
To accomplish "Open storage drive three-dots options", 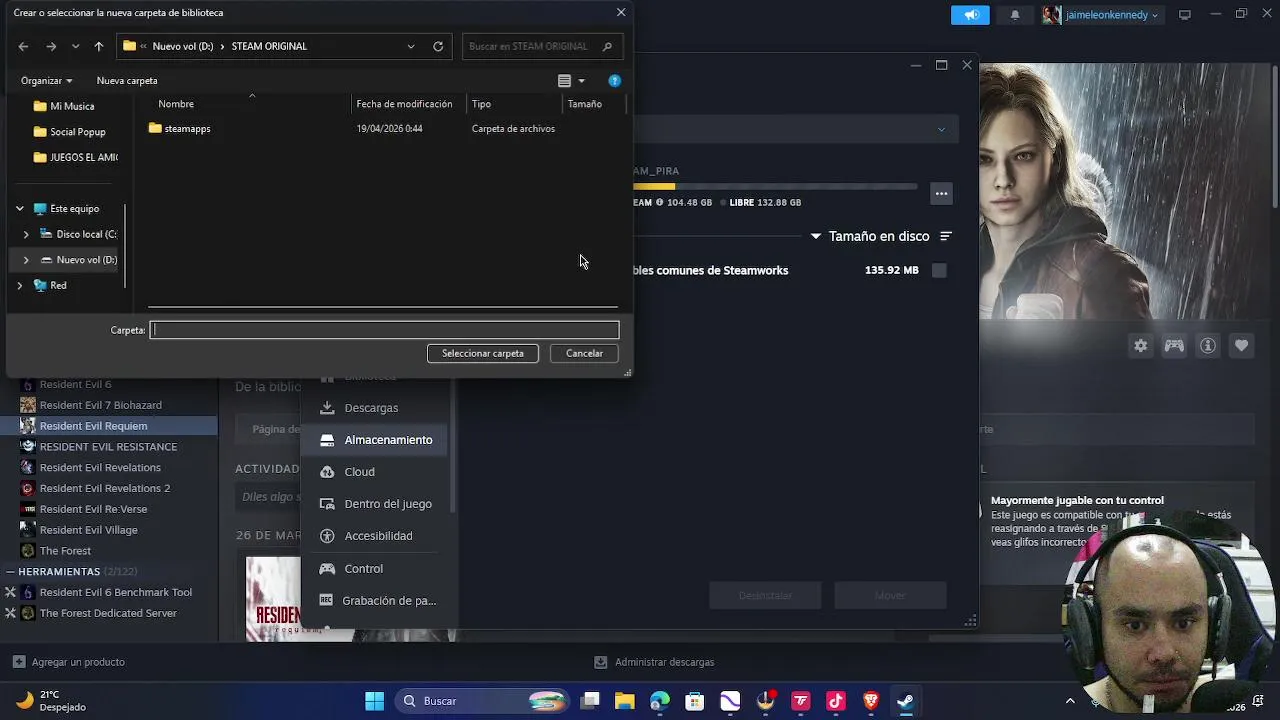I will [941, 194].
